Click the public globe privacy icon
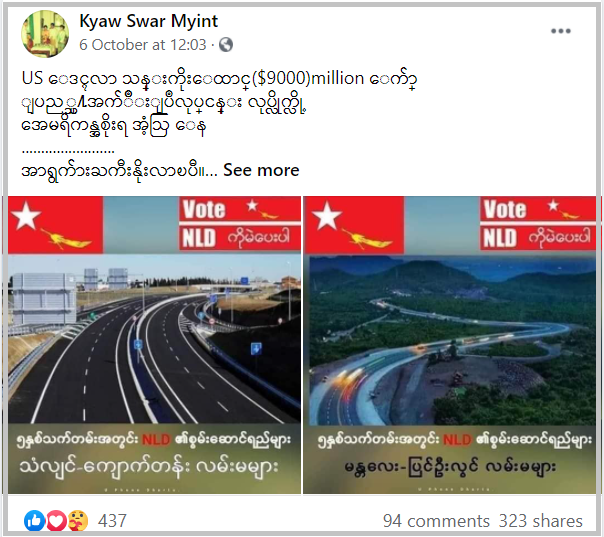Image resolution: width=604 pixels, height=537 pixels. [226, 45]
